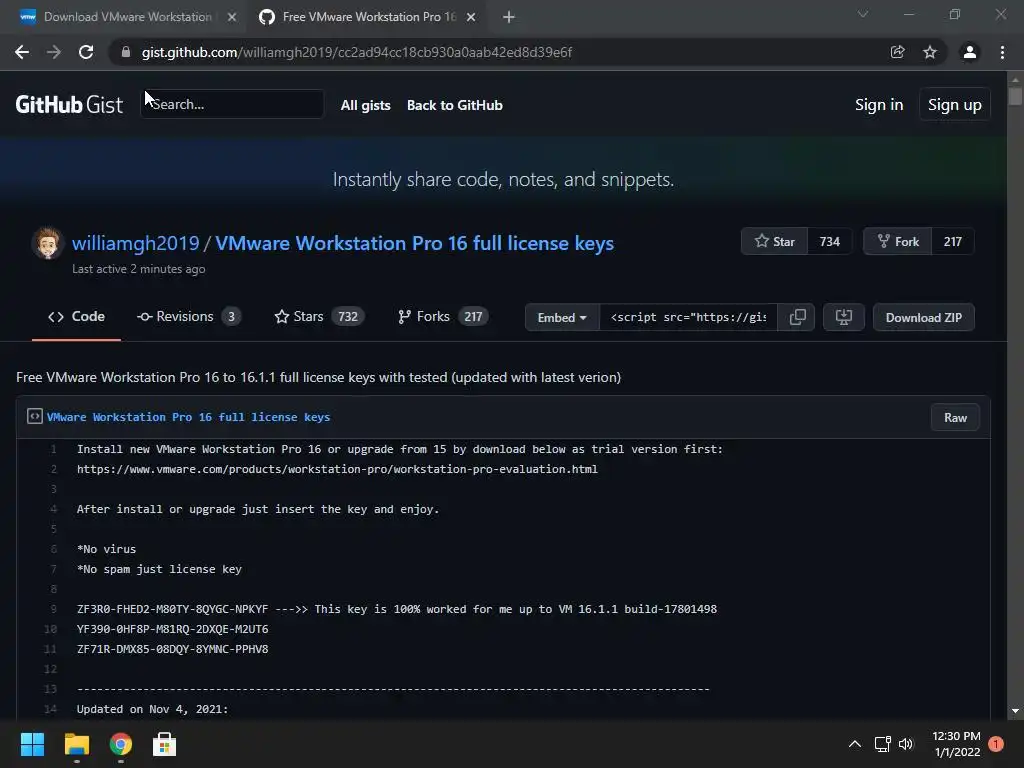Screen dimensions: 1024x768
Task: Open gist title VMware Workstation Pro 16 link
Action: click(x=415, y=243)
